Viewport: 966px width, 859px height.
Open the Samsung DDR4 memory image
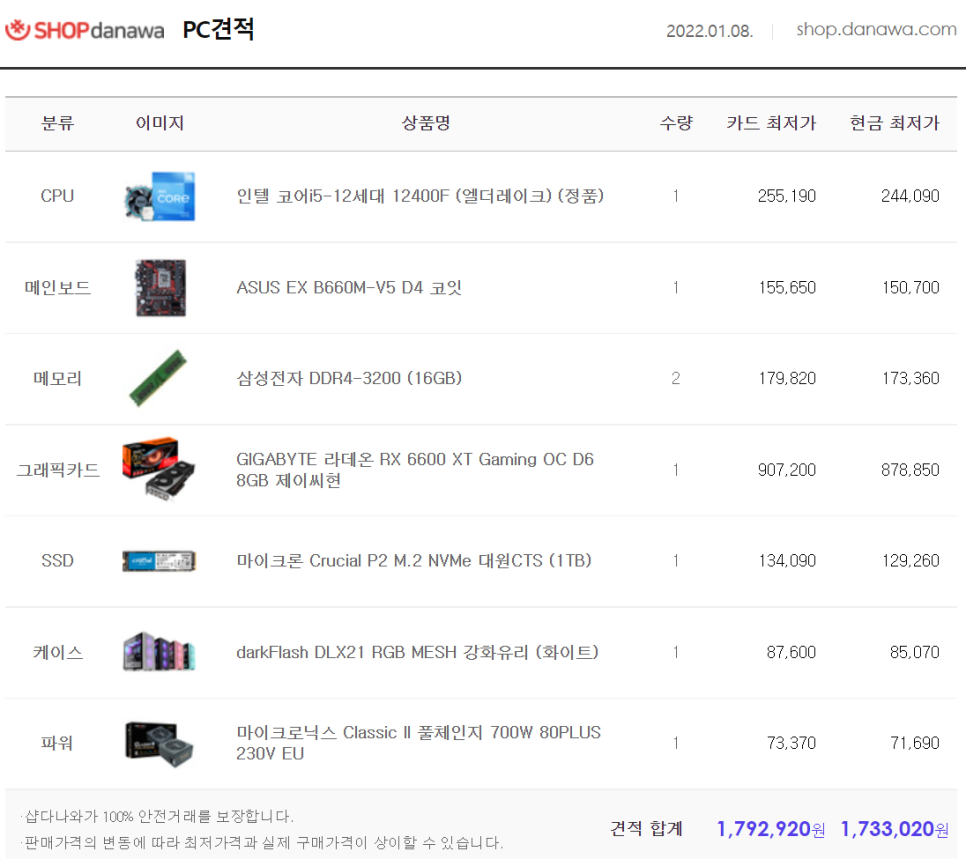coord(159,378)
